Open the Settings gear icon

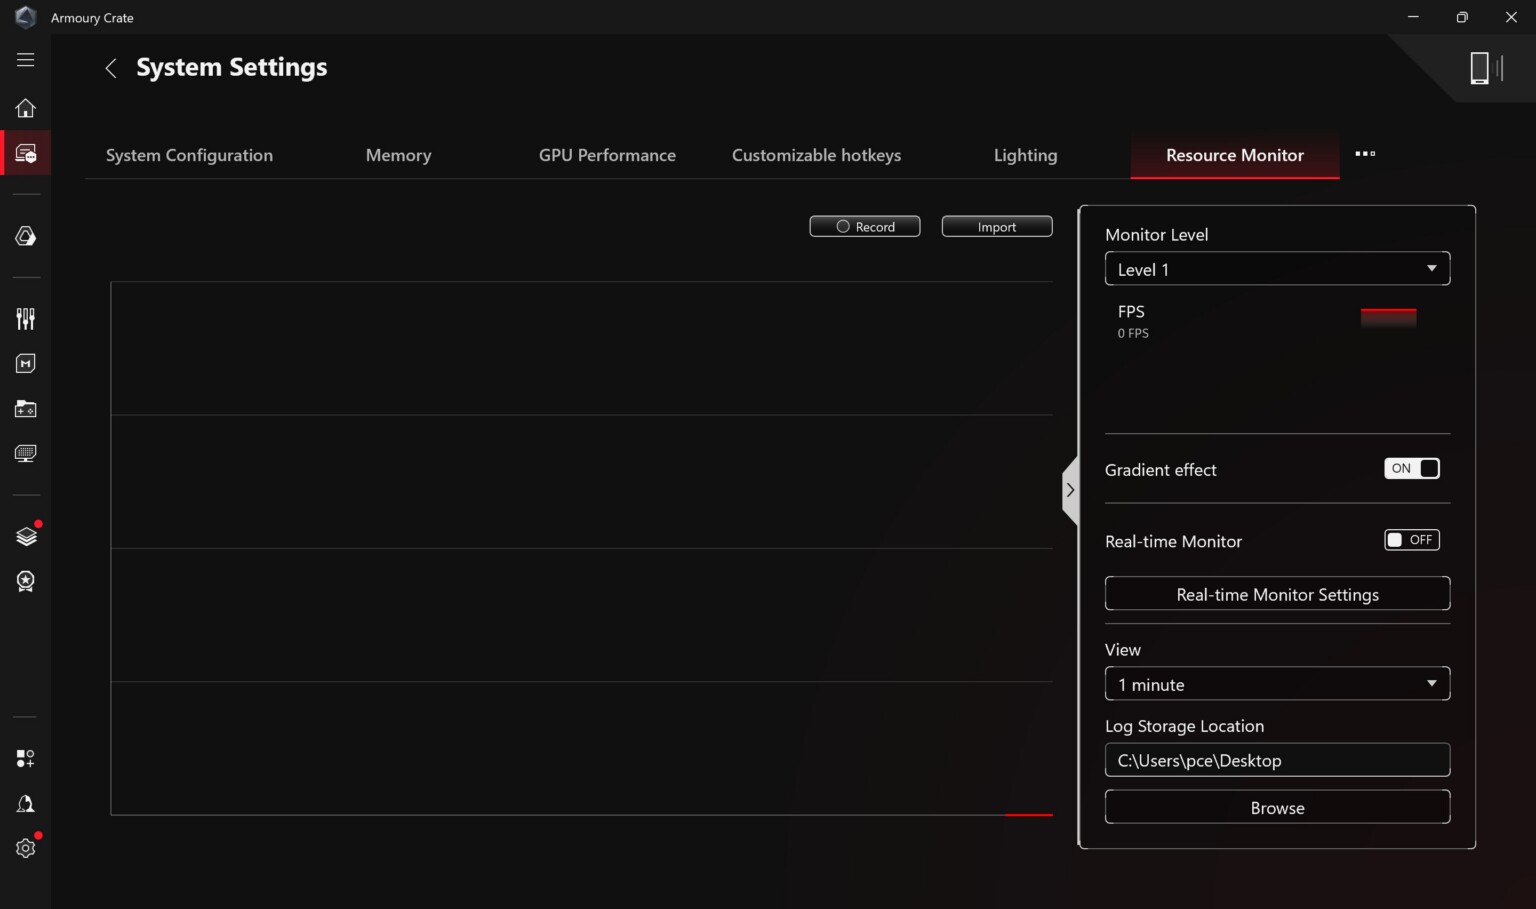[26, 848]
